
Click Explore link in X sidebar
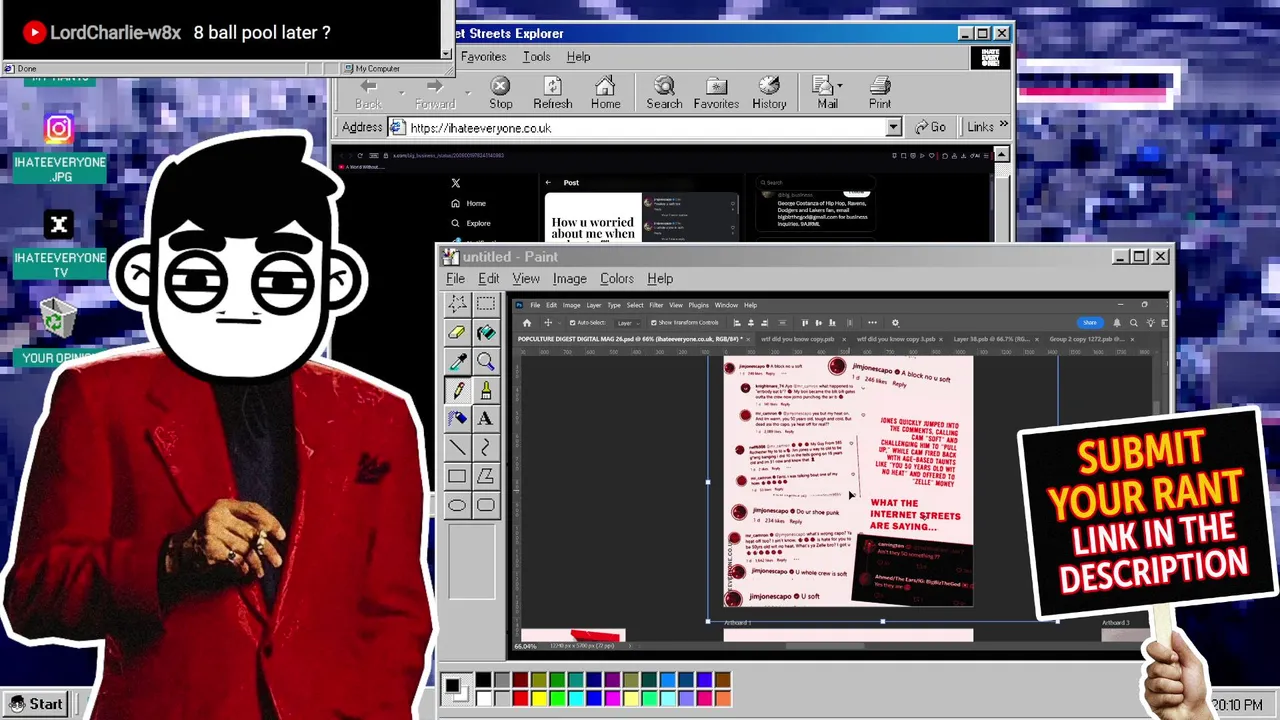471,223
